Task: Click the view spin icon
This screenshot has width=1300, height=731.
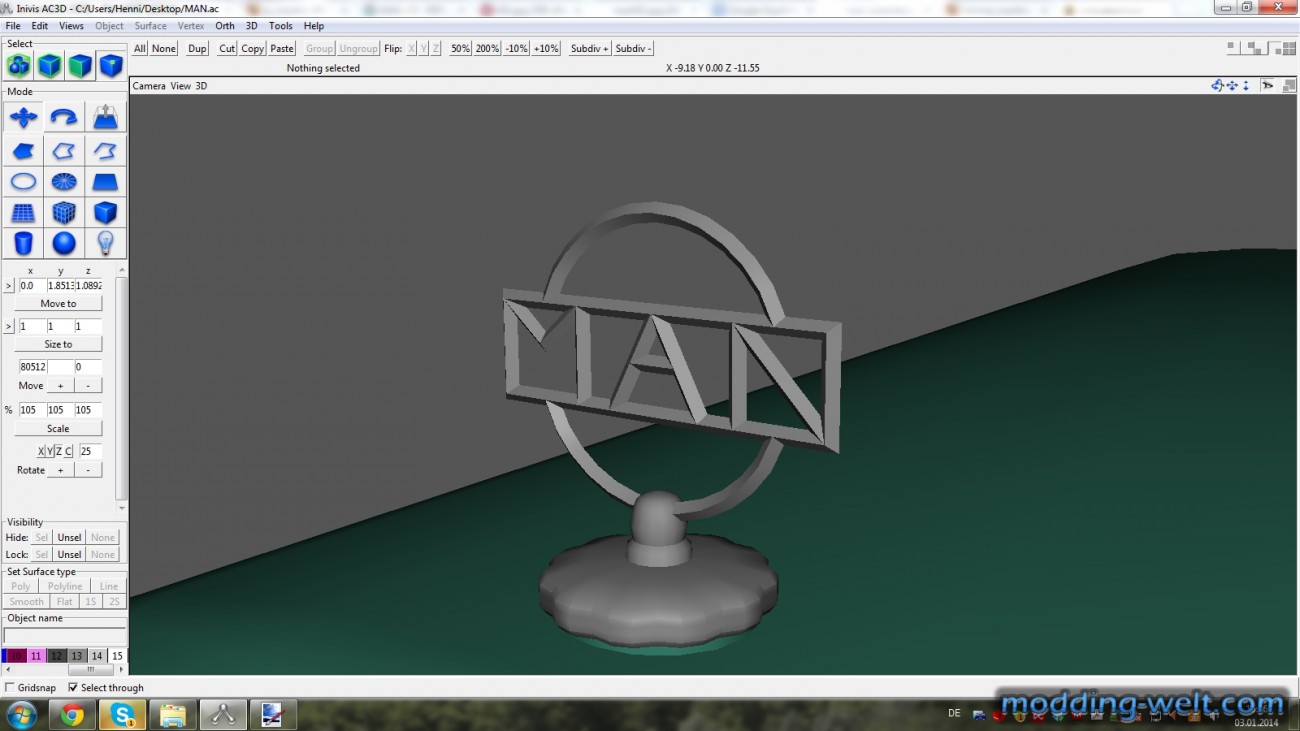Action: tap(1217, 86)
